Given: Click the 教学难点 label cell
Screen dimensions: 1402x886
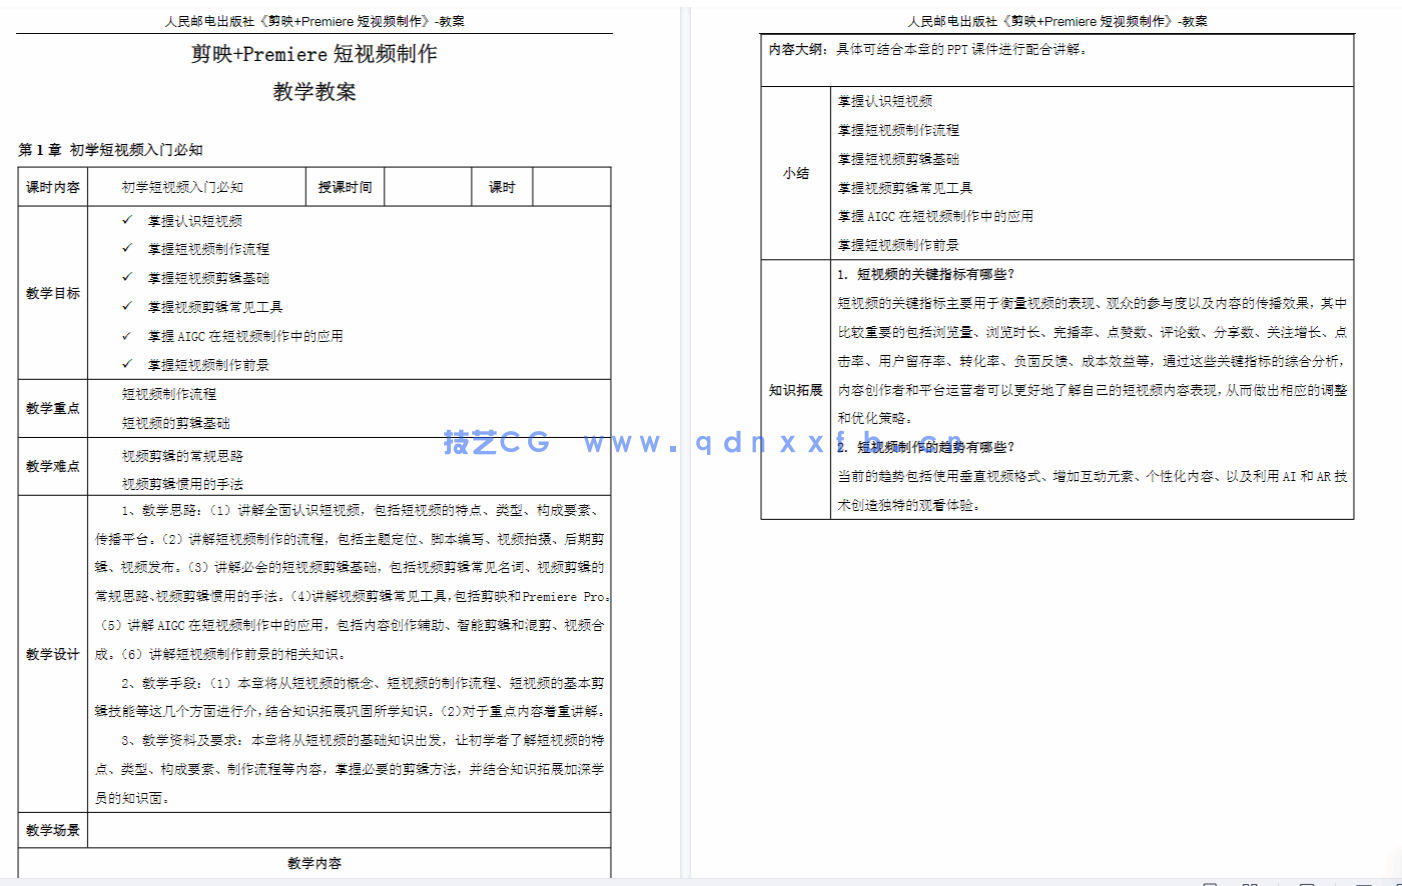Looking at the screenshot, I should (53, 465).
